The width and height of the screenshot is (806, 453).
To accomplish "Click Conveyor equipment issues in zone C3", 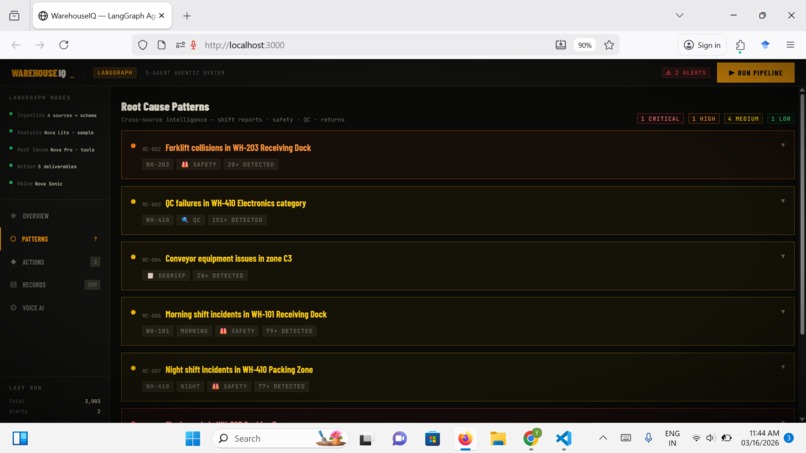I will 228,259.
